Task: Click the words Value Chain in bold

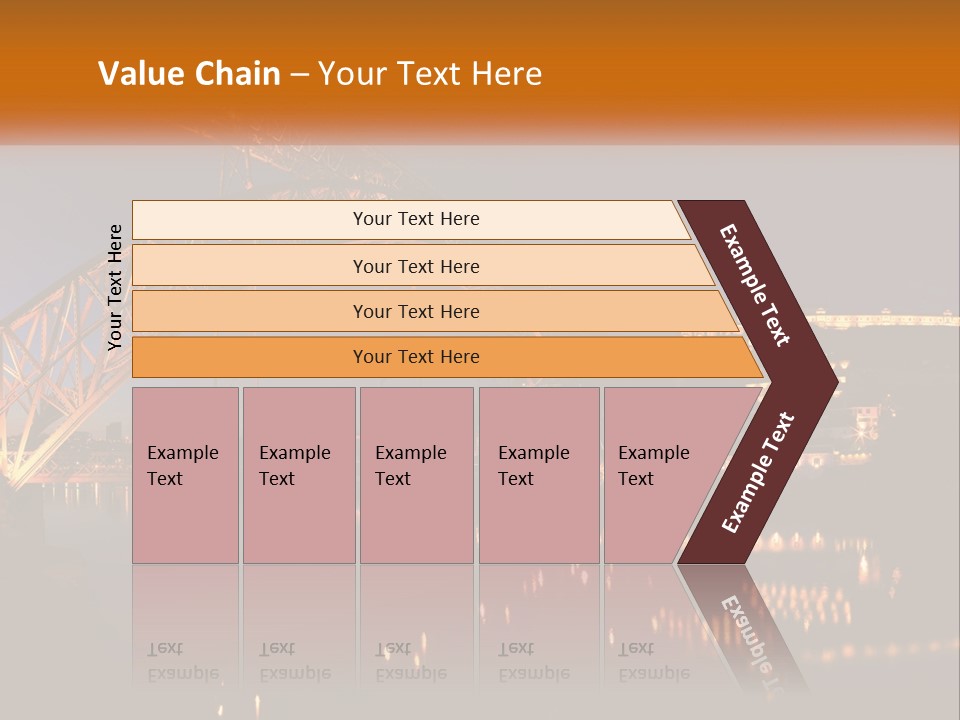Action: (x=189, y=73)
